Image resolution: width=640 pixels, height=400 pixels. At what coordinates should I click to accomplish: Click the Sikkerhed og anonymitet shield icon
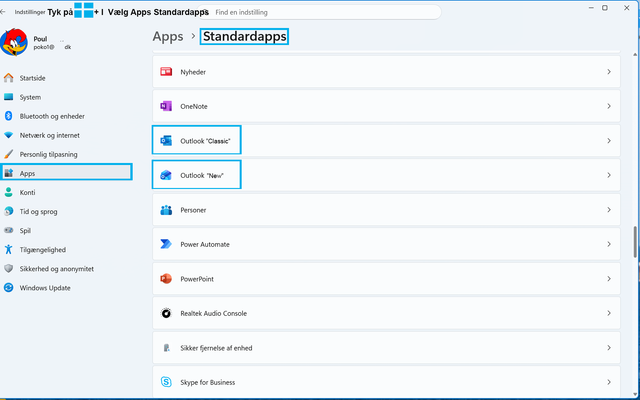coord(9,269)
